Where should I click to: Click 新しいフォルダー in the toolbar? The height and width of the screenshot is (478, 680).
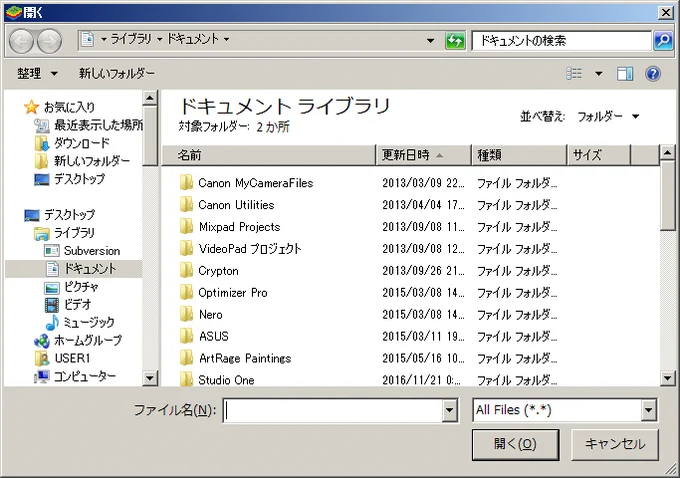click(117, 73)
